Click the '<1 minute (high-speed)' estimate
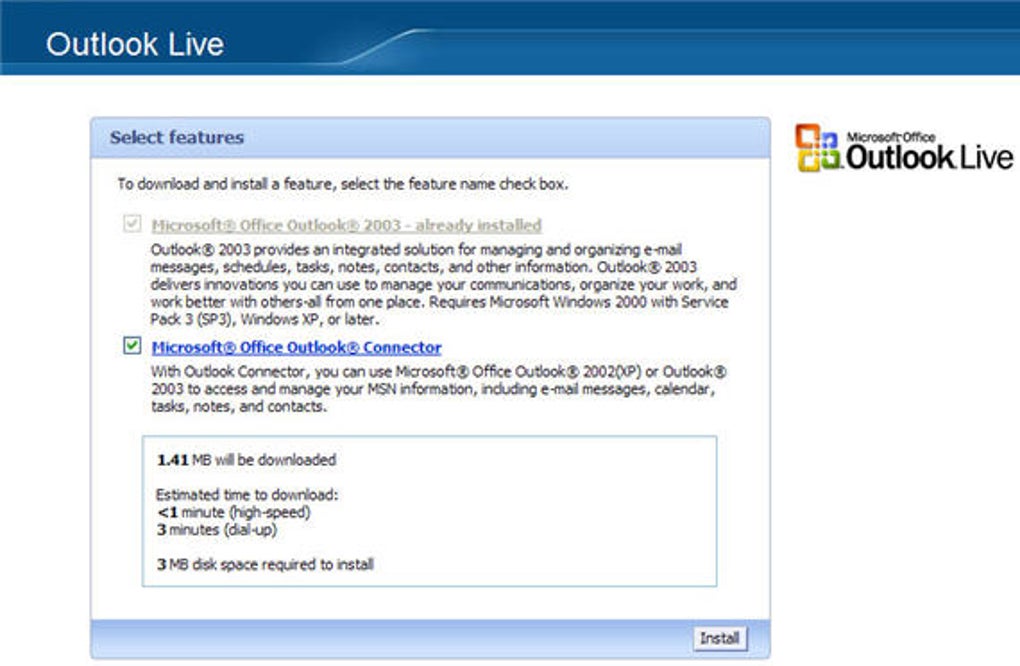1020x666 pixels. pos(234,512)
